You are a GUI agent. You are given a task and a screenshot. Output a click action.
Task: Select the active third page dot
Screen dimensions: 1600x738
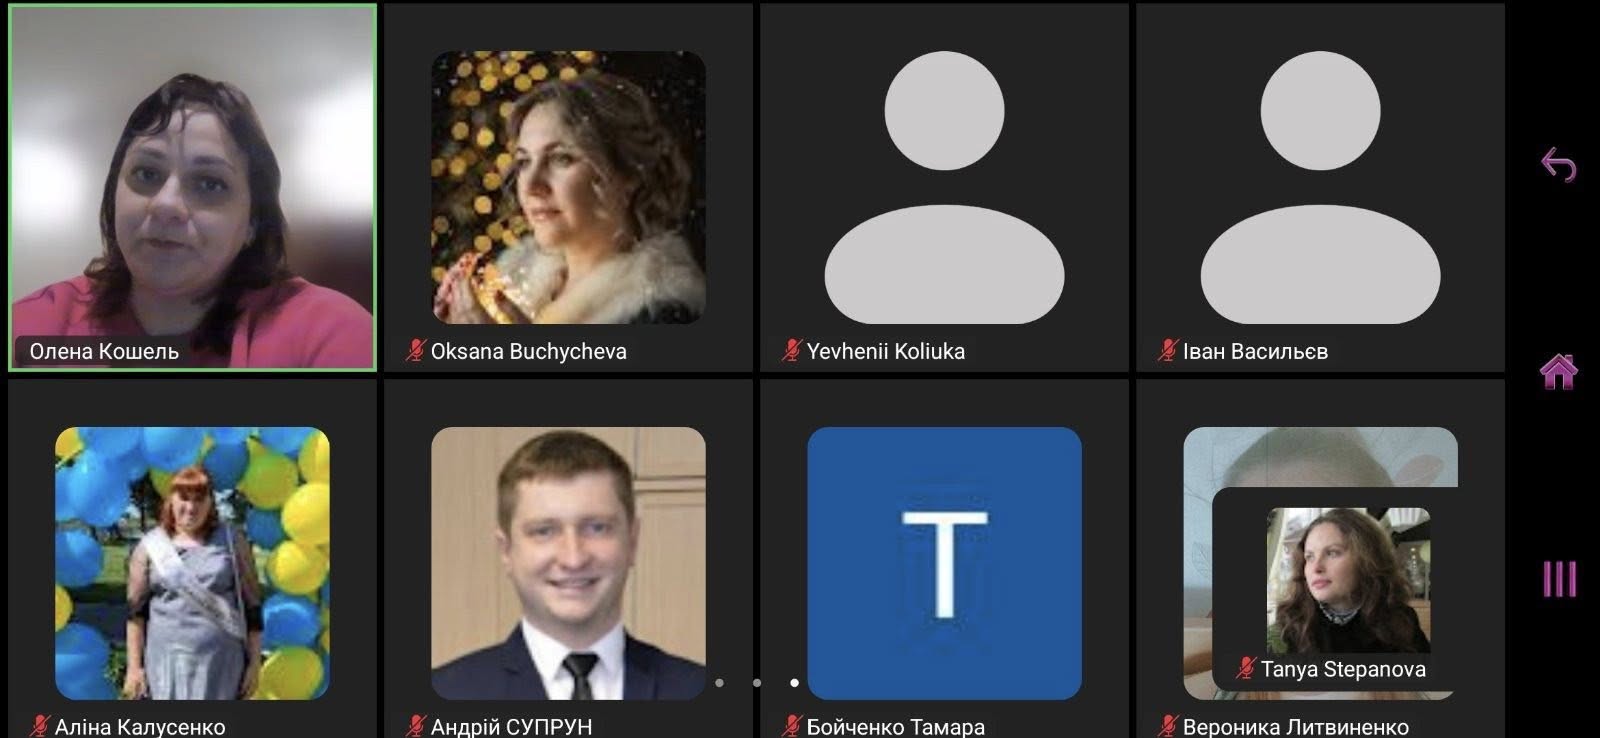click(x=794, y=683)
